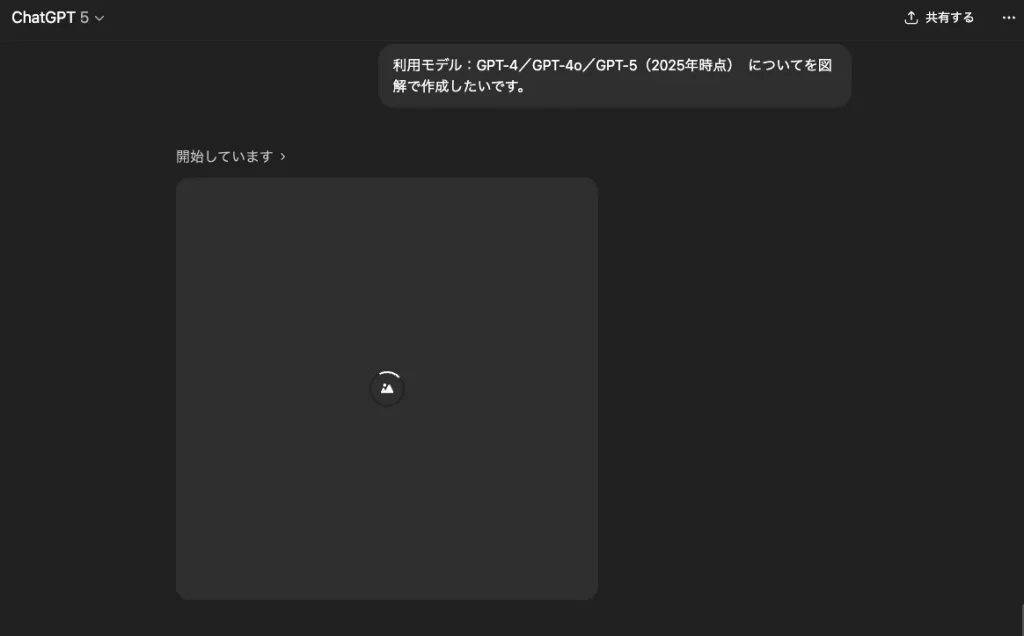Click 開始しています to view generation status
This screenshot has height=636, width=1024.
coord(224,156)
